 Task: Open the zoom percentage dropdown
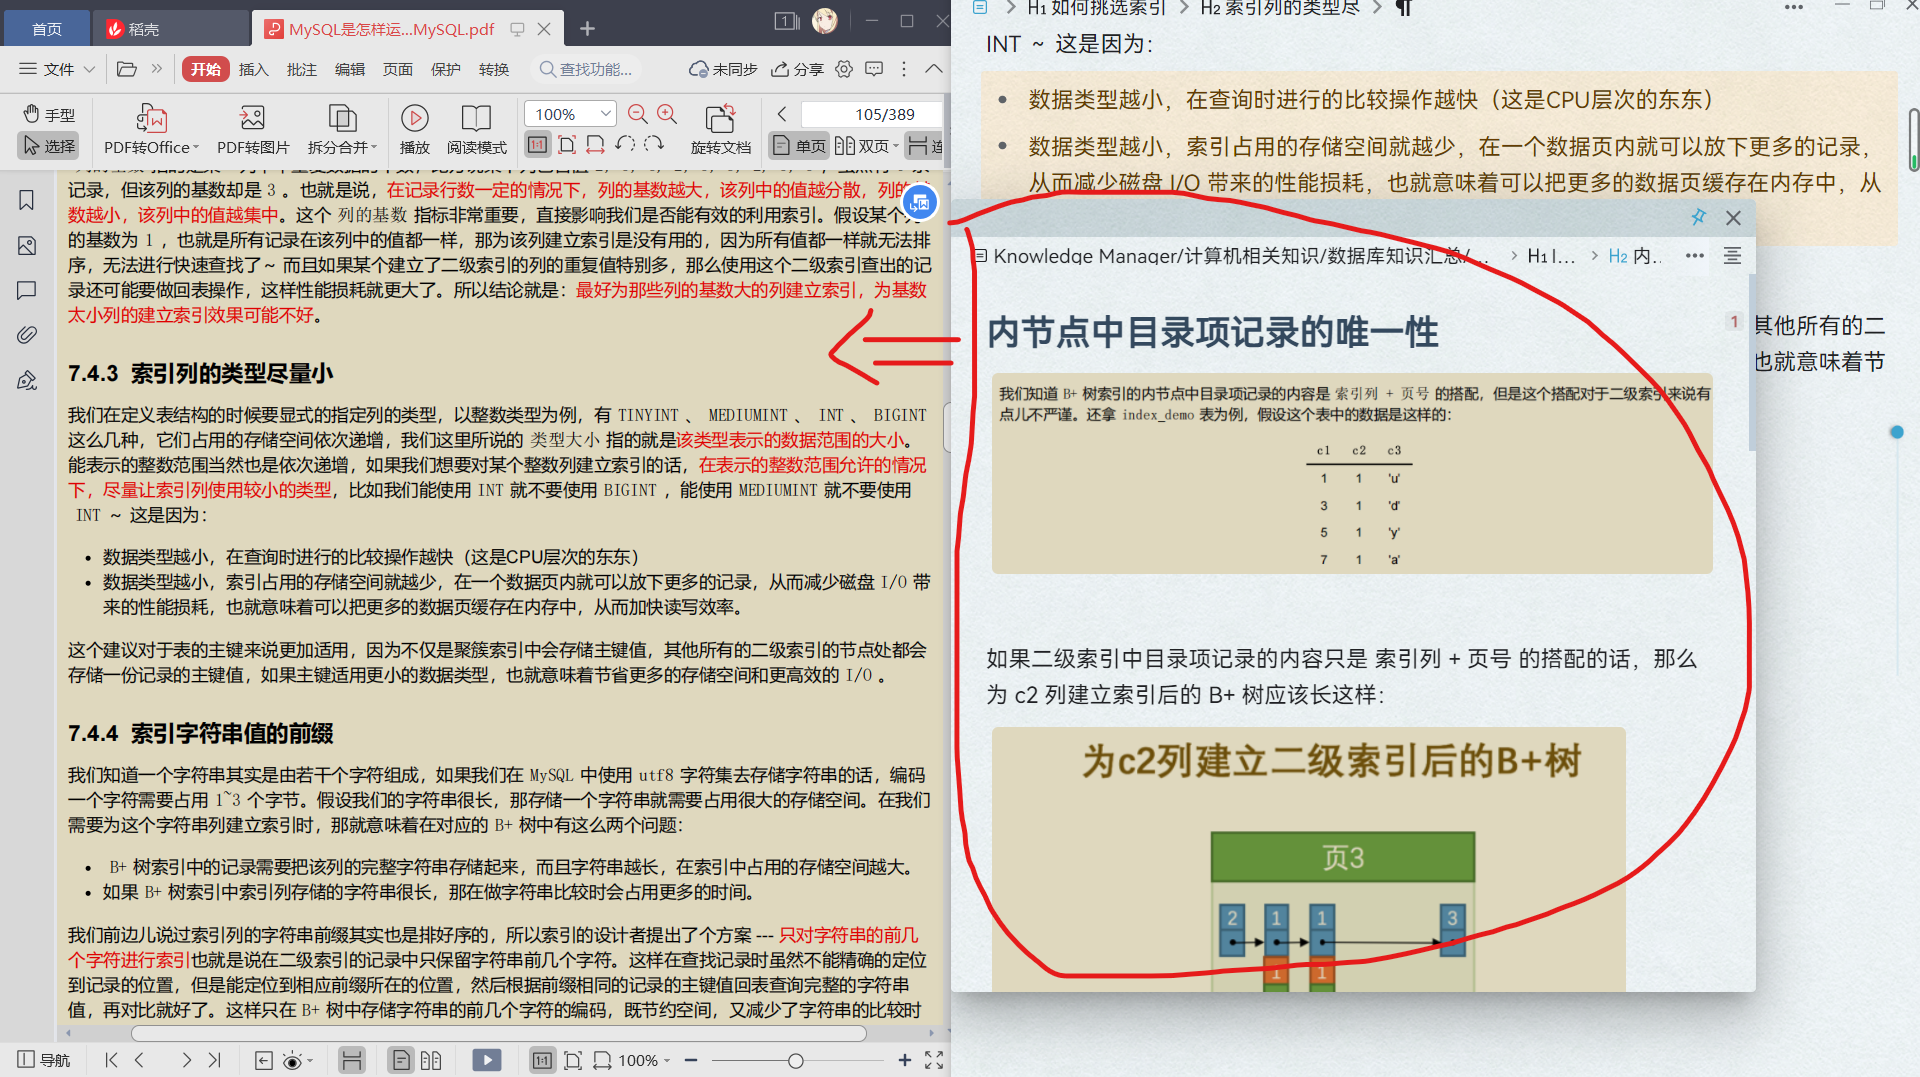tap(605, 113)
